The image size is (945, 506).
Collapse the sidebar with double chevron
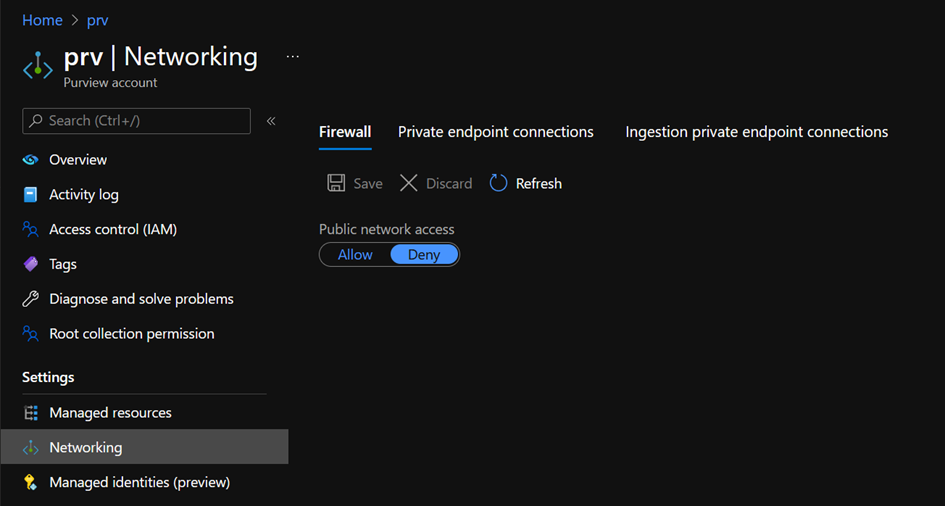pyautogui.click(x=271, y=121)
